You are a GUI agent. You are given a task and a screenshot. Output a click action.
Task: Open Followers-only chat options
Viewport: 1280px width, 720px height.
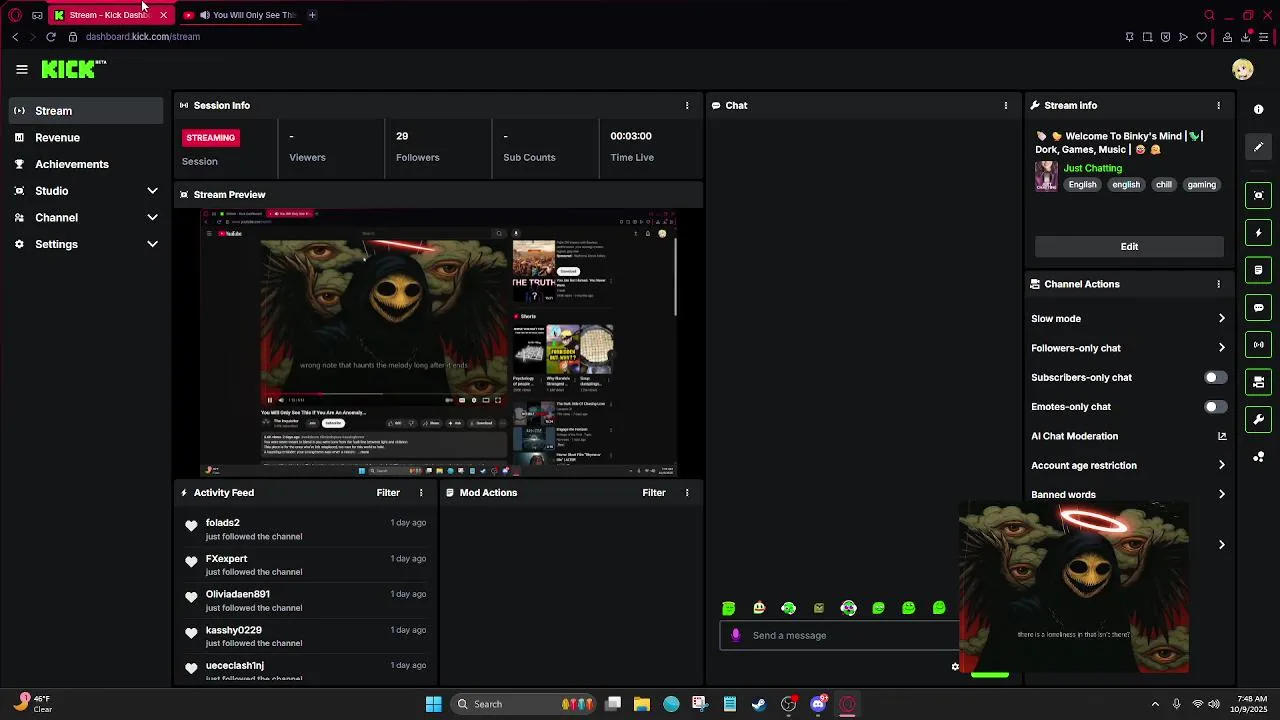click(1128, 348)
